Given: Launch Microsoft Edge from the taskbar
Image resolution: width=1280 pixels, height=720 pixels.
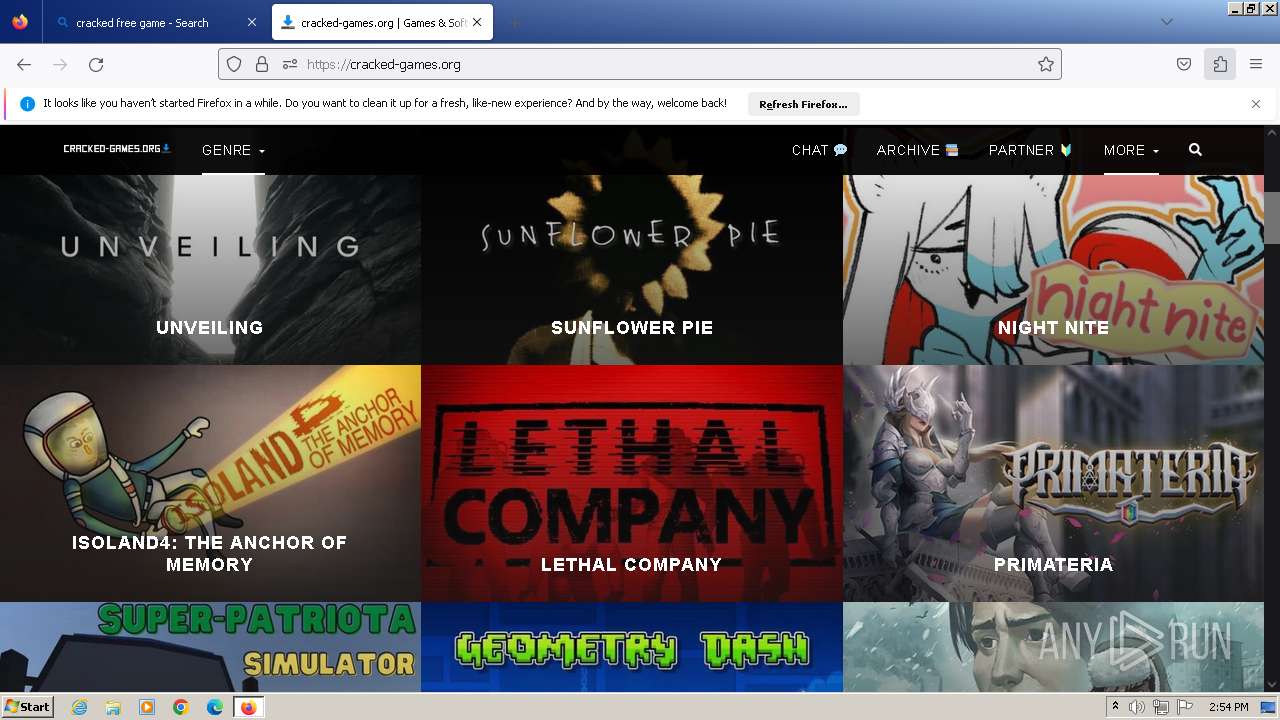Looking at the screenshot, I should pos(215,707).
